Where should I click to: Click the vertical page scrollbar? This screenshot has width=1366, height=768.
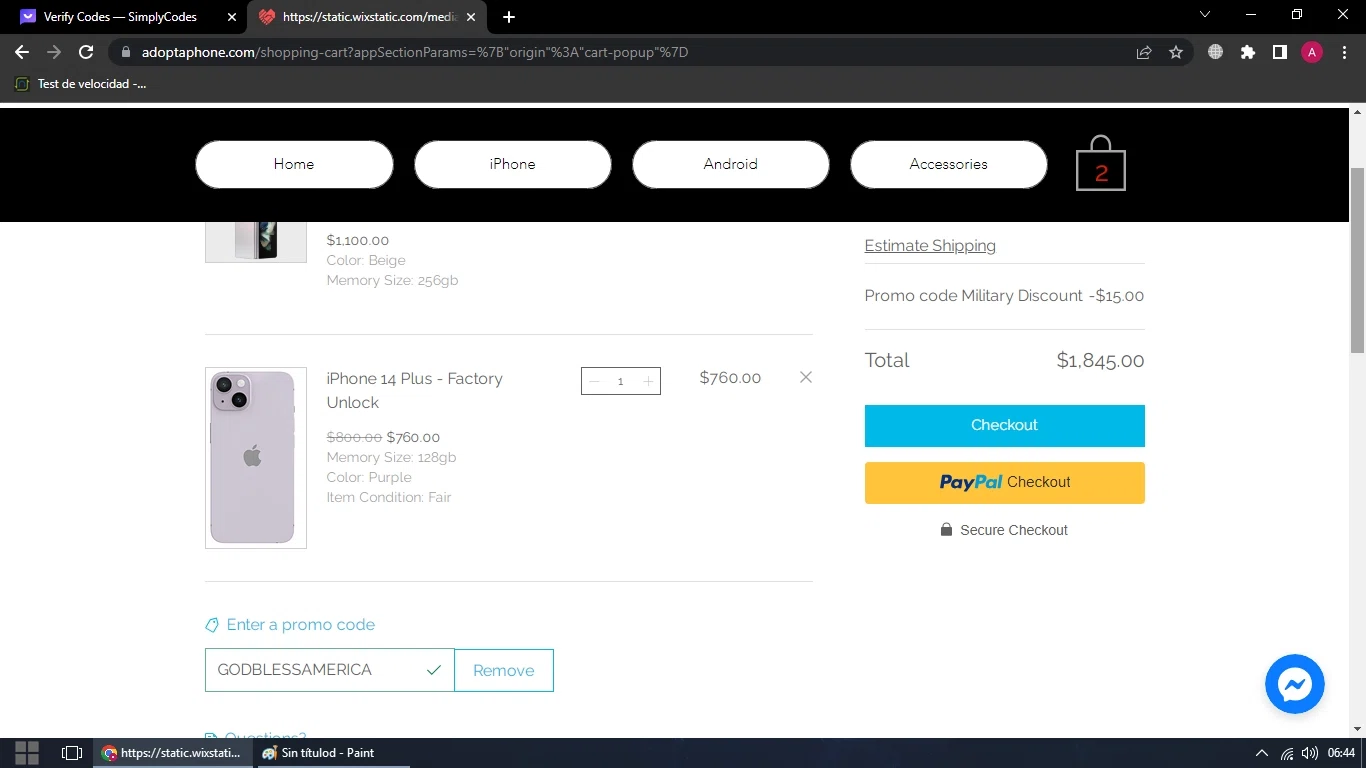point(1357,260)
